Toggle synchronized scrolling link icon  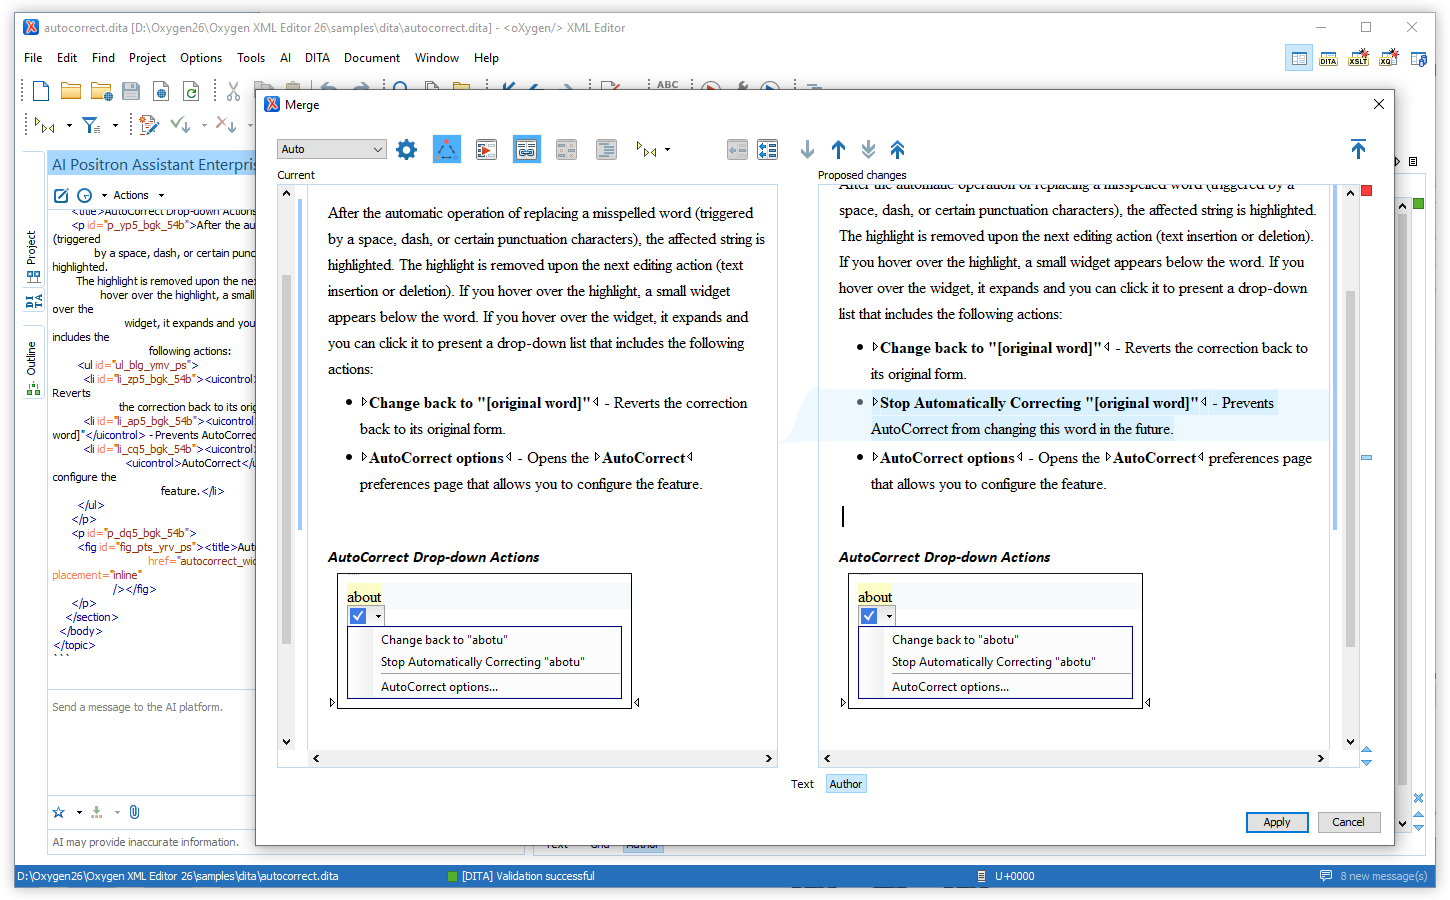[527, 150]
